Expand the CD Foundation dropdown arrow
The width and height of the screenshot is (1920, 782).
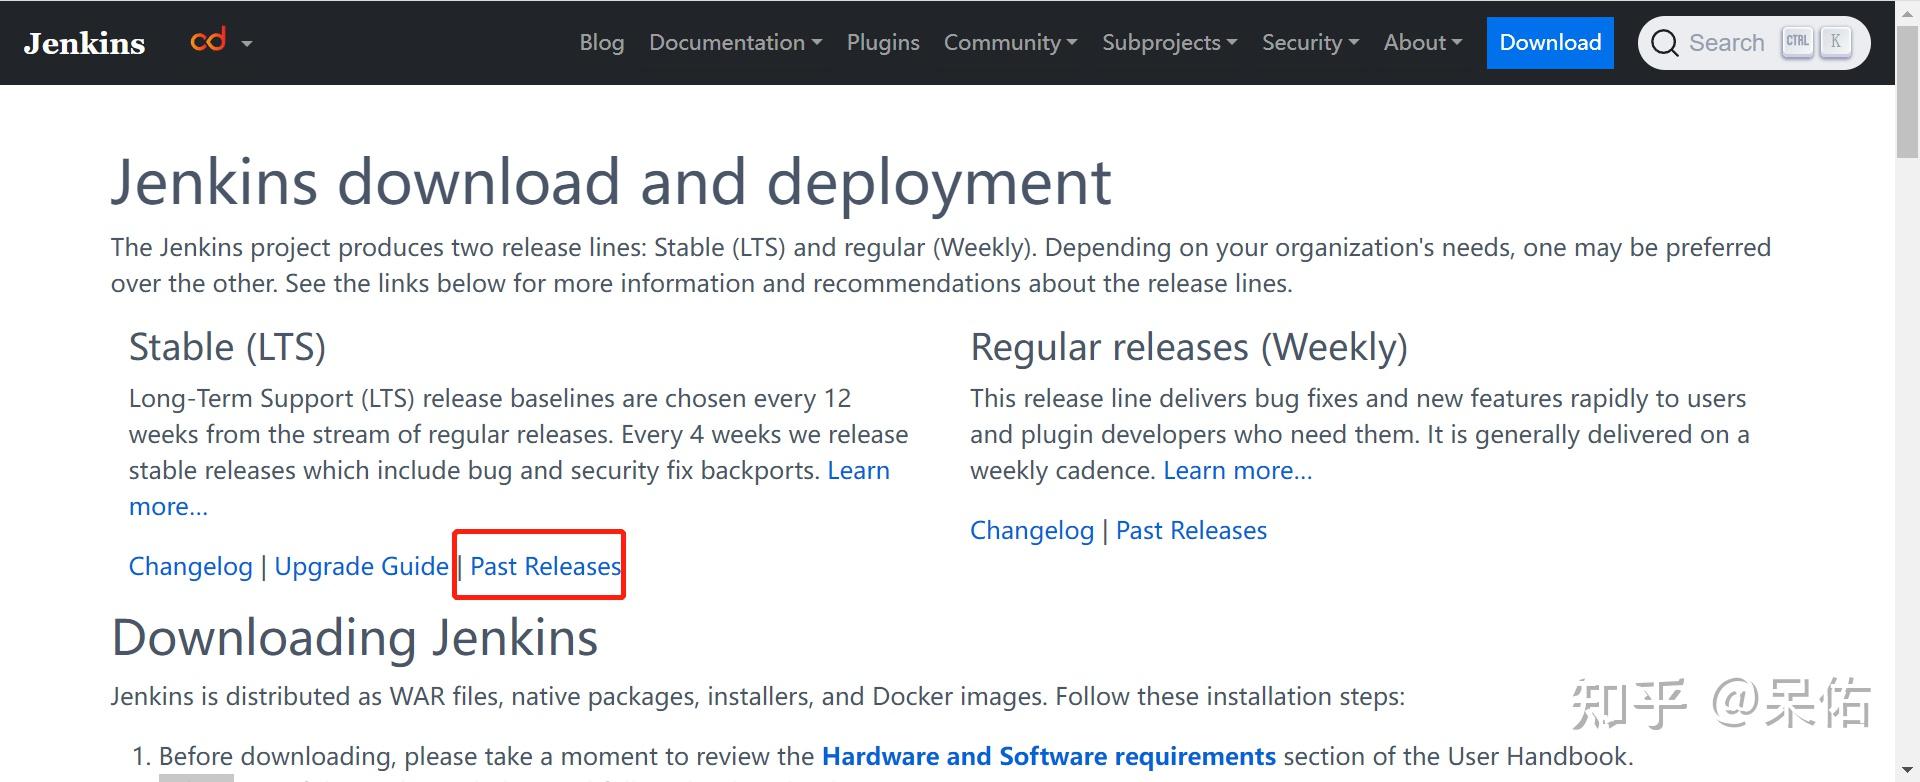point(247,44)
